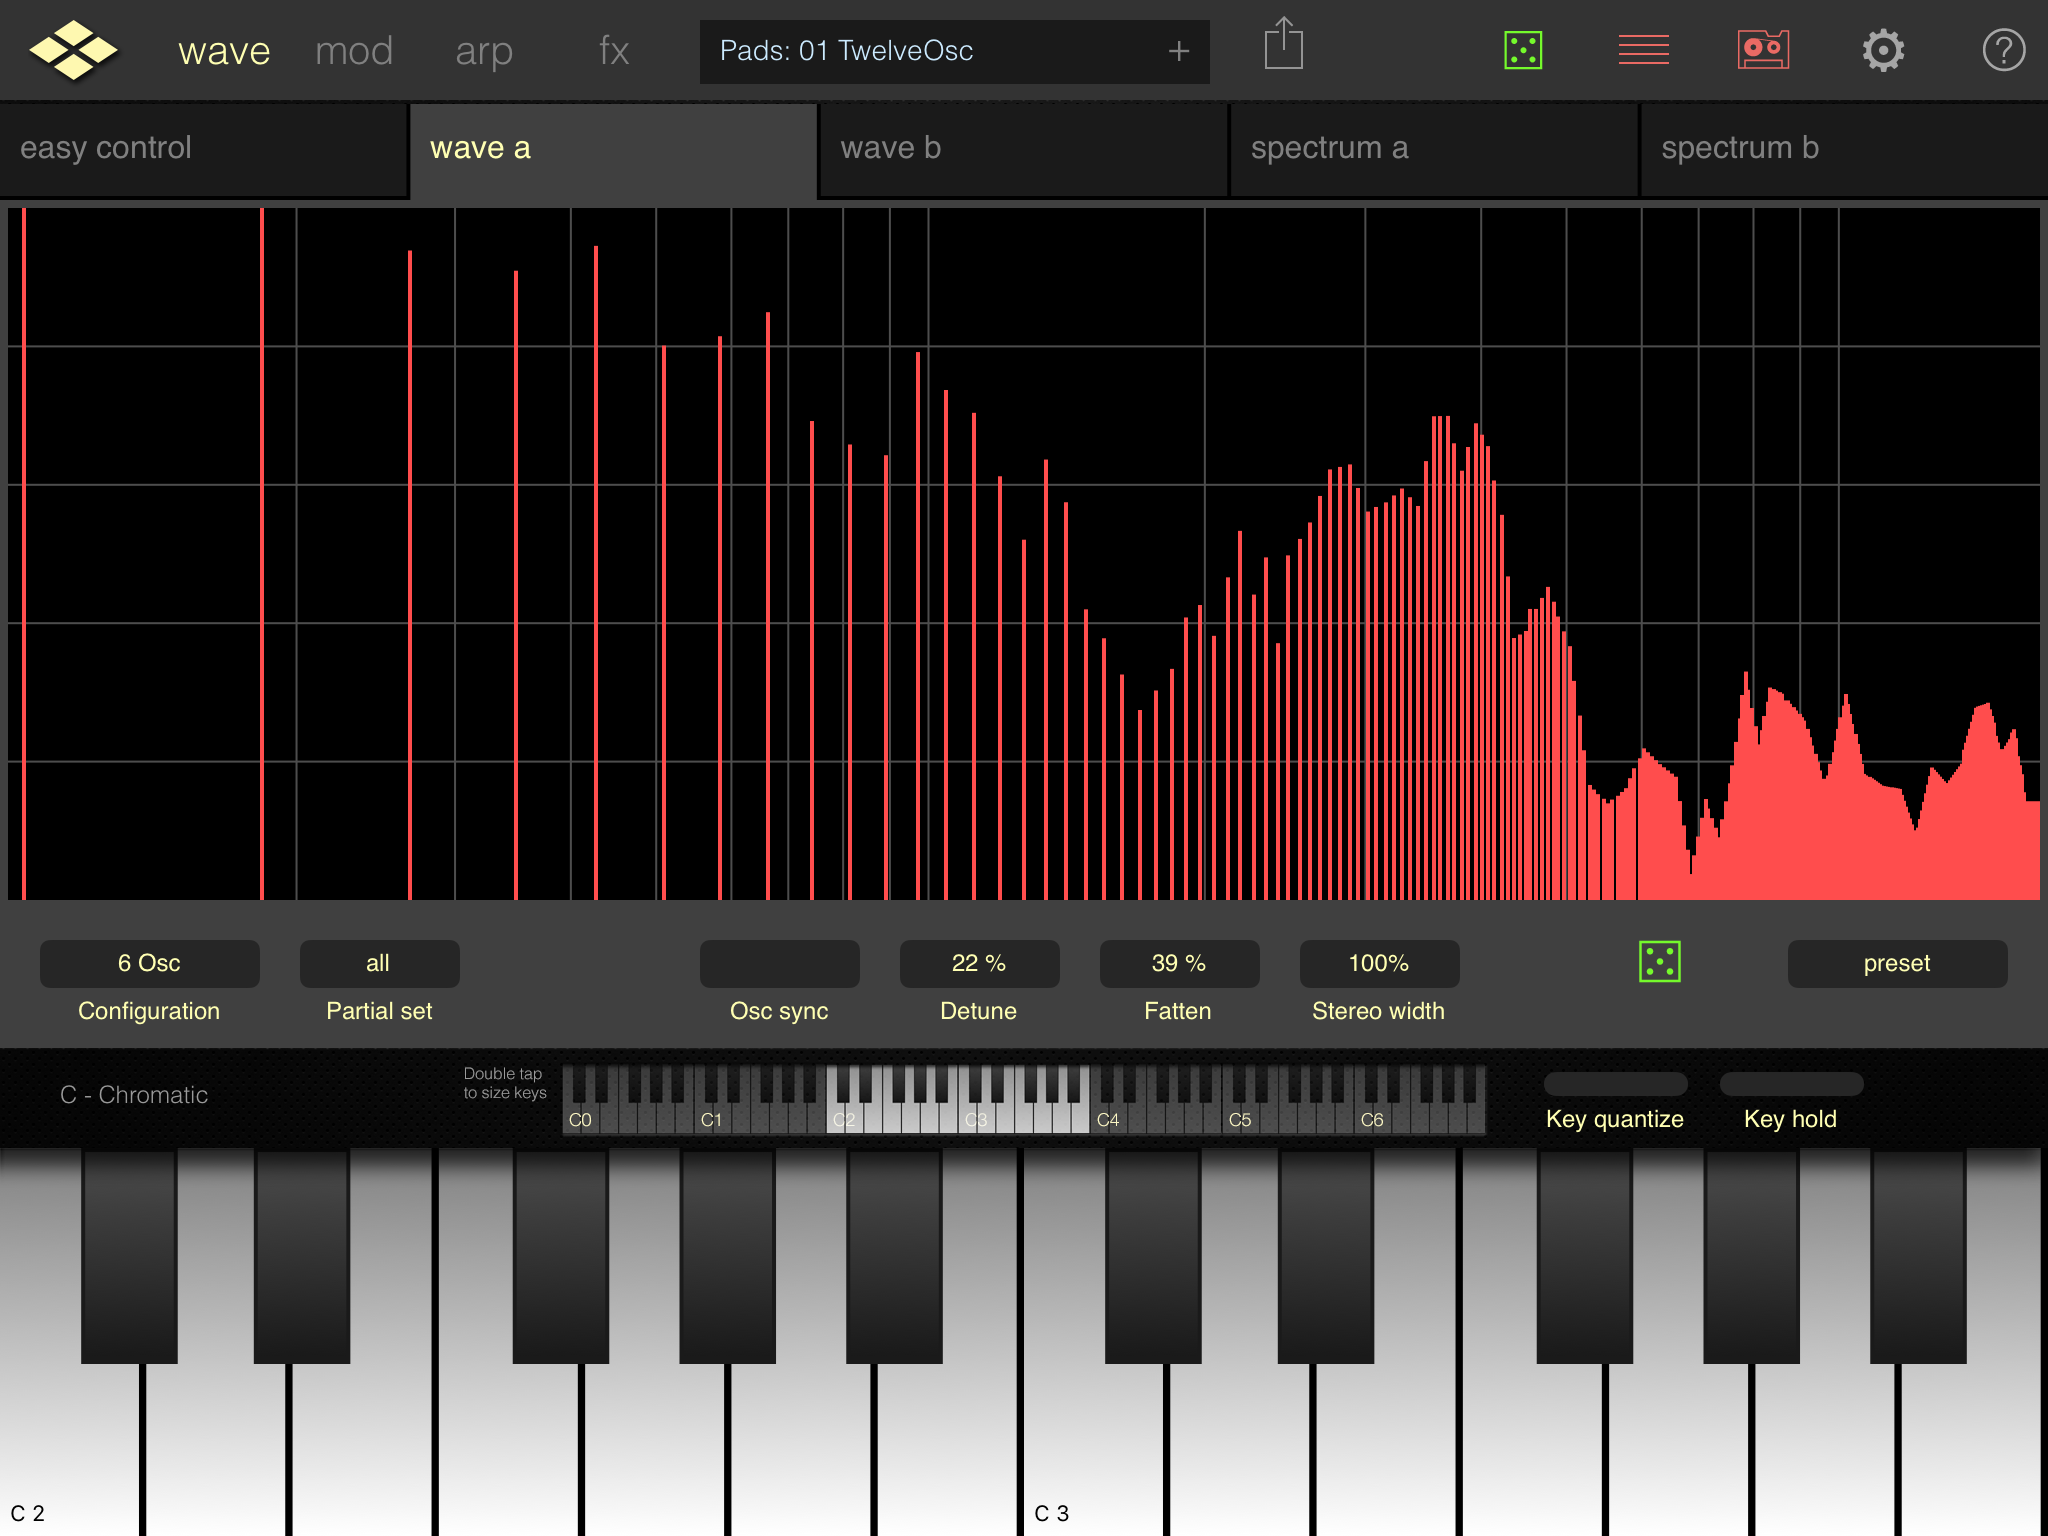The width and height of the screenshot is (2048, 1536).
Task: Switch to the fx page
Action: (614, 51)
